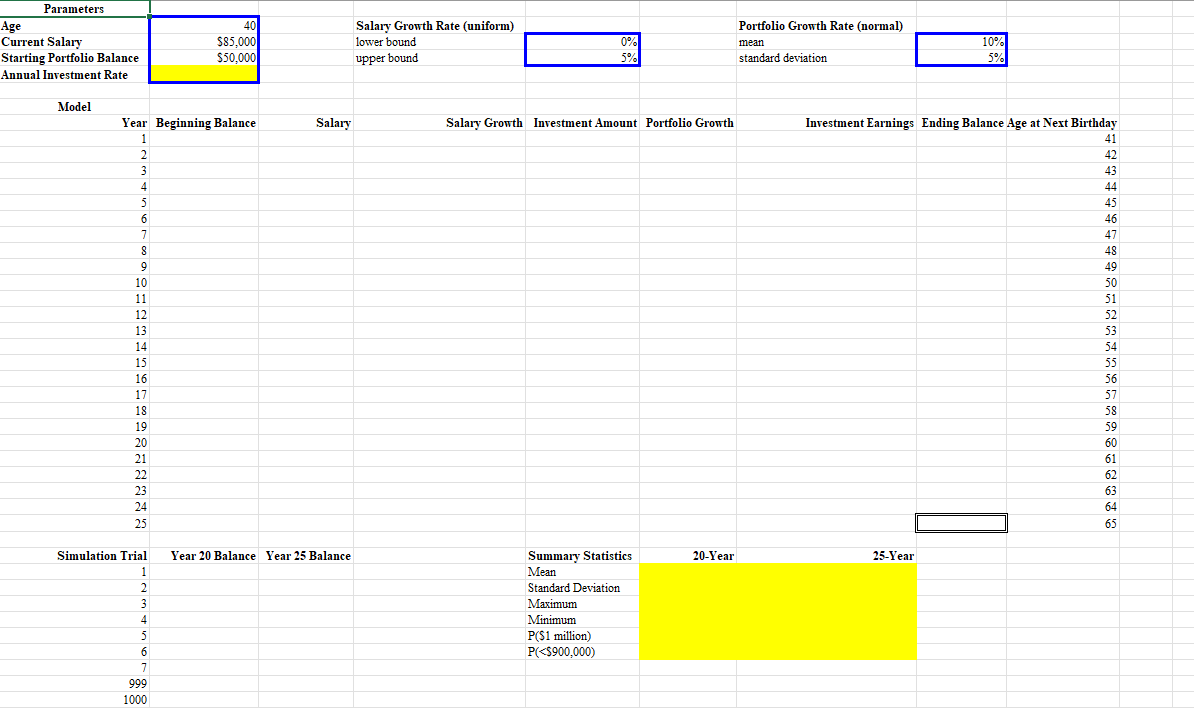This screenshot has width=1194, height=708.
Task: Click the portfolio mean value 10%
Action: [961, 42]
